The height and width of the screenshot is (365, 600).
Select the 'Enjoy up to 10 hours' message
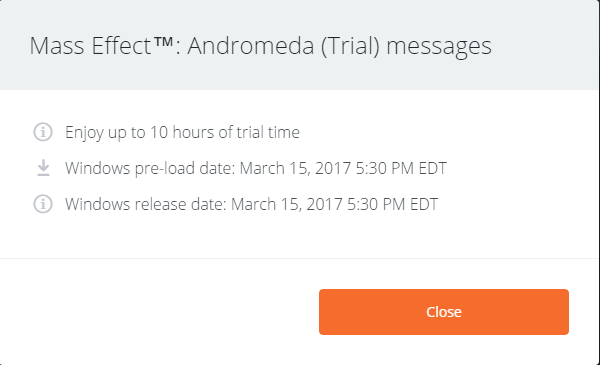(x=182, y=133)
